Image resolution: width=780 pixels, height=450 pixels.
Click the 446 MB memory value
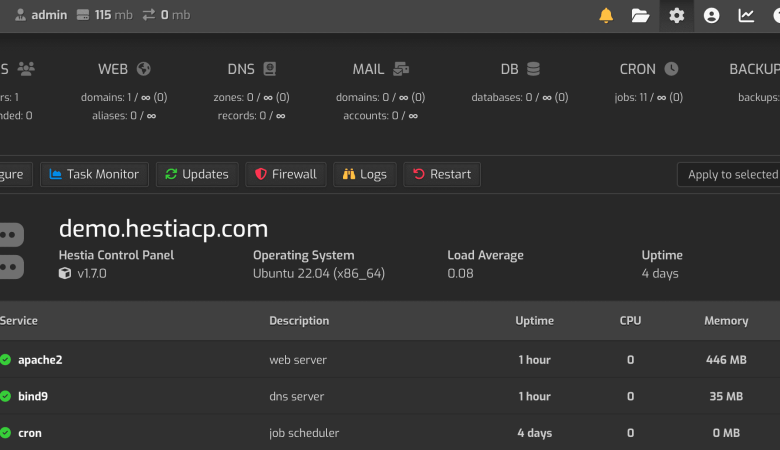[726, 360]
